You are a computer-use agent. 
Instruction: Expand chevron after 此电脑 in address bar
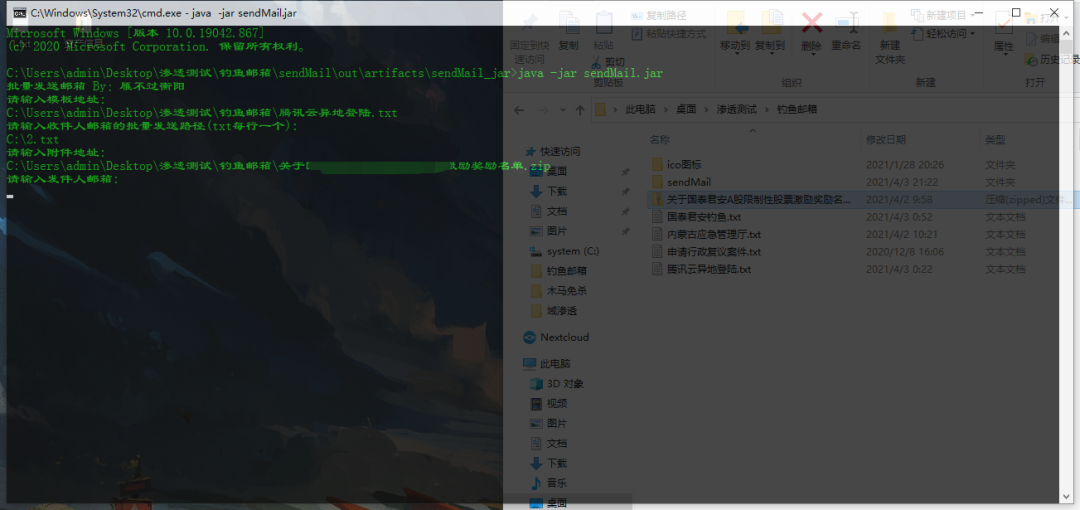[x=663, y=110]
